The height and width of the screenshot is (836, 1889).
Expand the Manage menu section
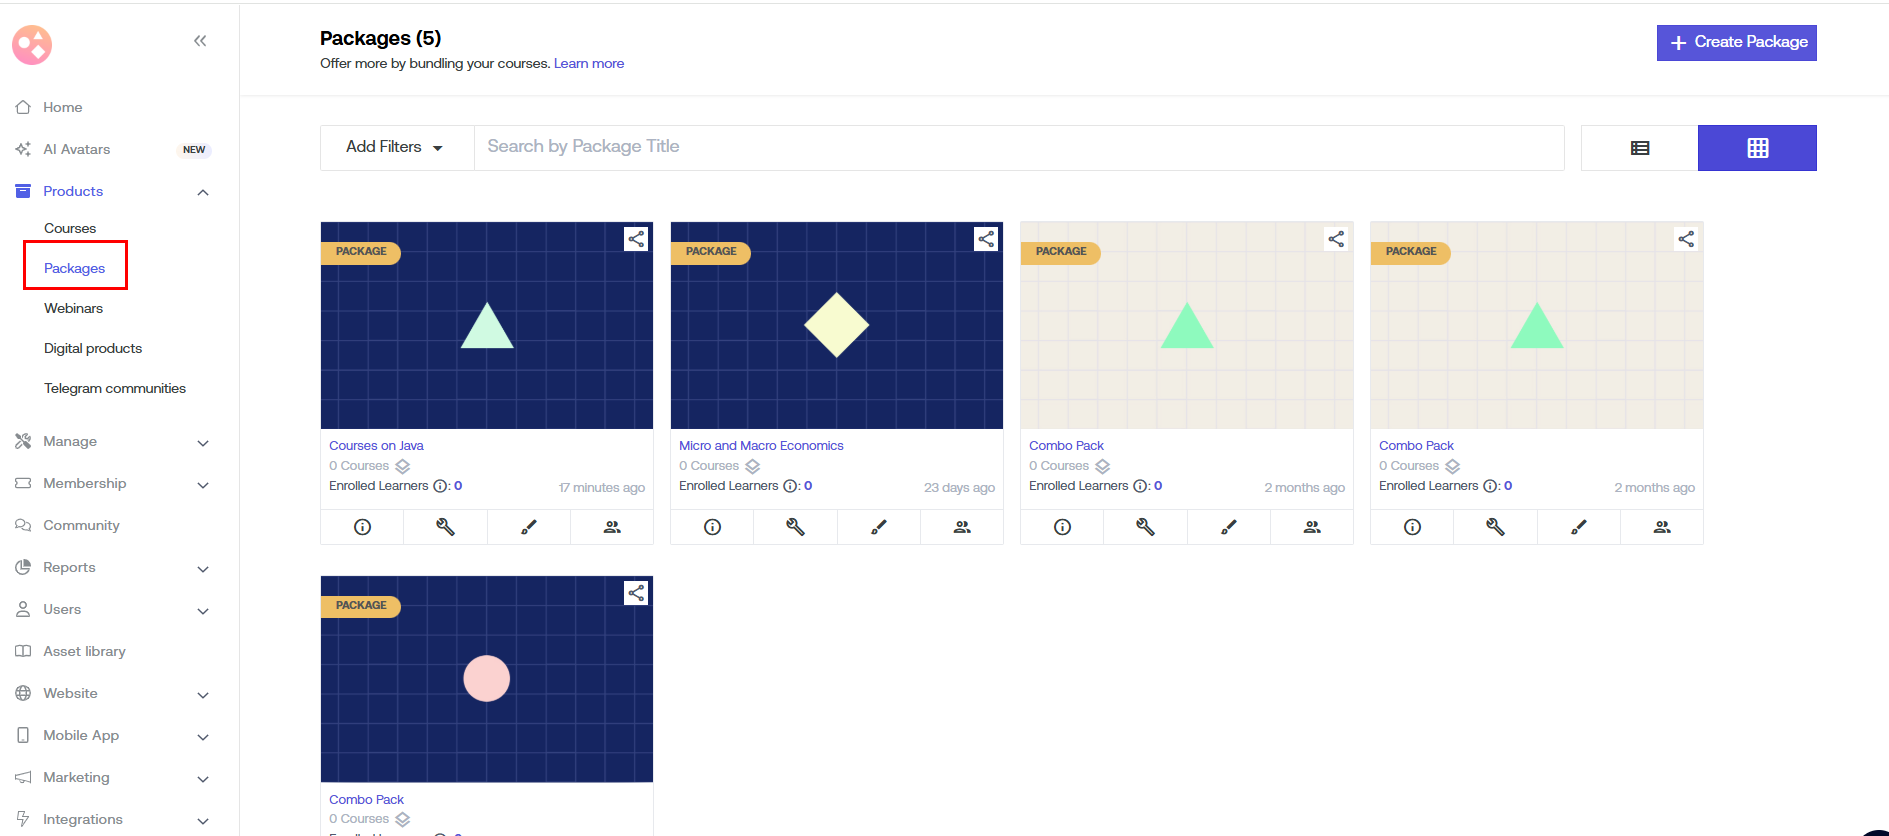pyautogui.click(x=110, y=441)
